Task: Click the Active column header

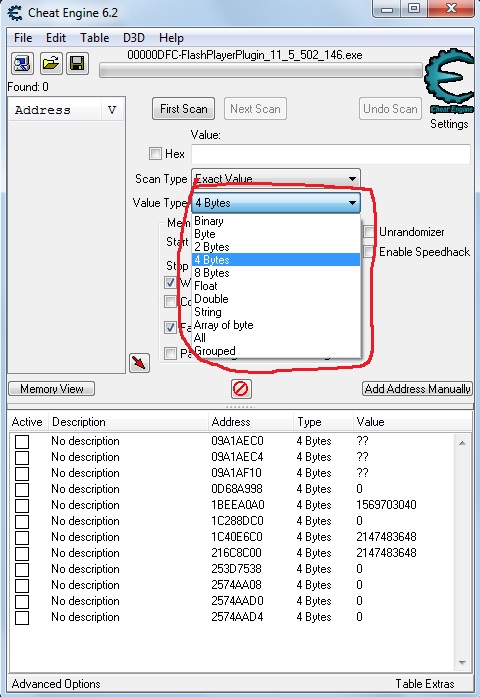Action: [27, 422]
